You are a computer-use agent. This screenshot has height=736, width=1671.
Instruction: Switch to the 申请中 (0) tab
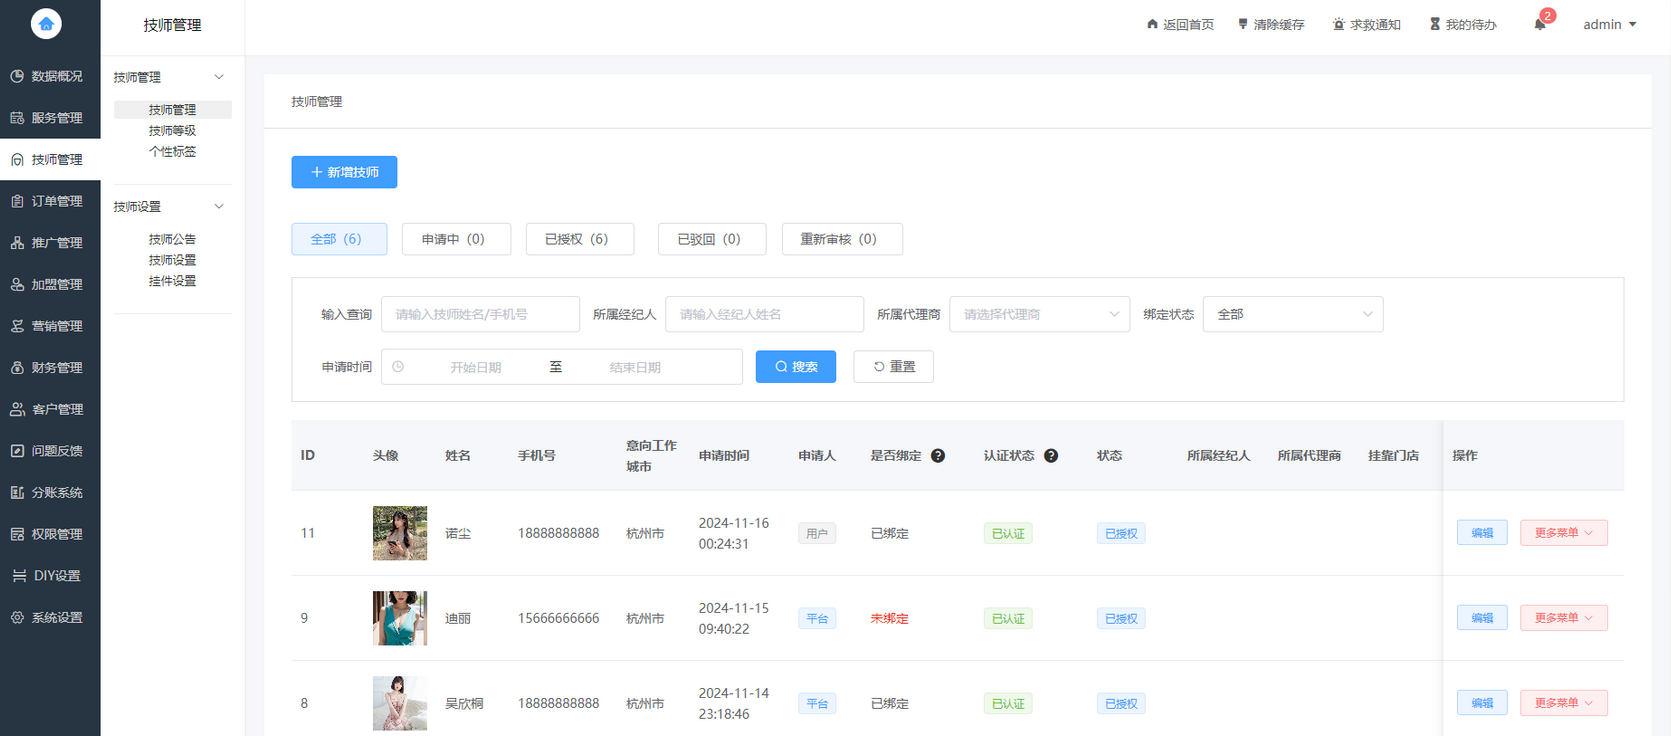[x=456, y=239]
